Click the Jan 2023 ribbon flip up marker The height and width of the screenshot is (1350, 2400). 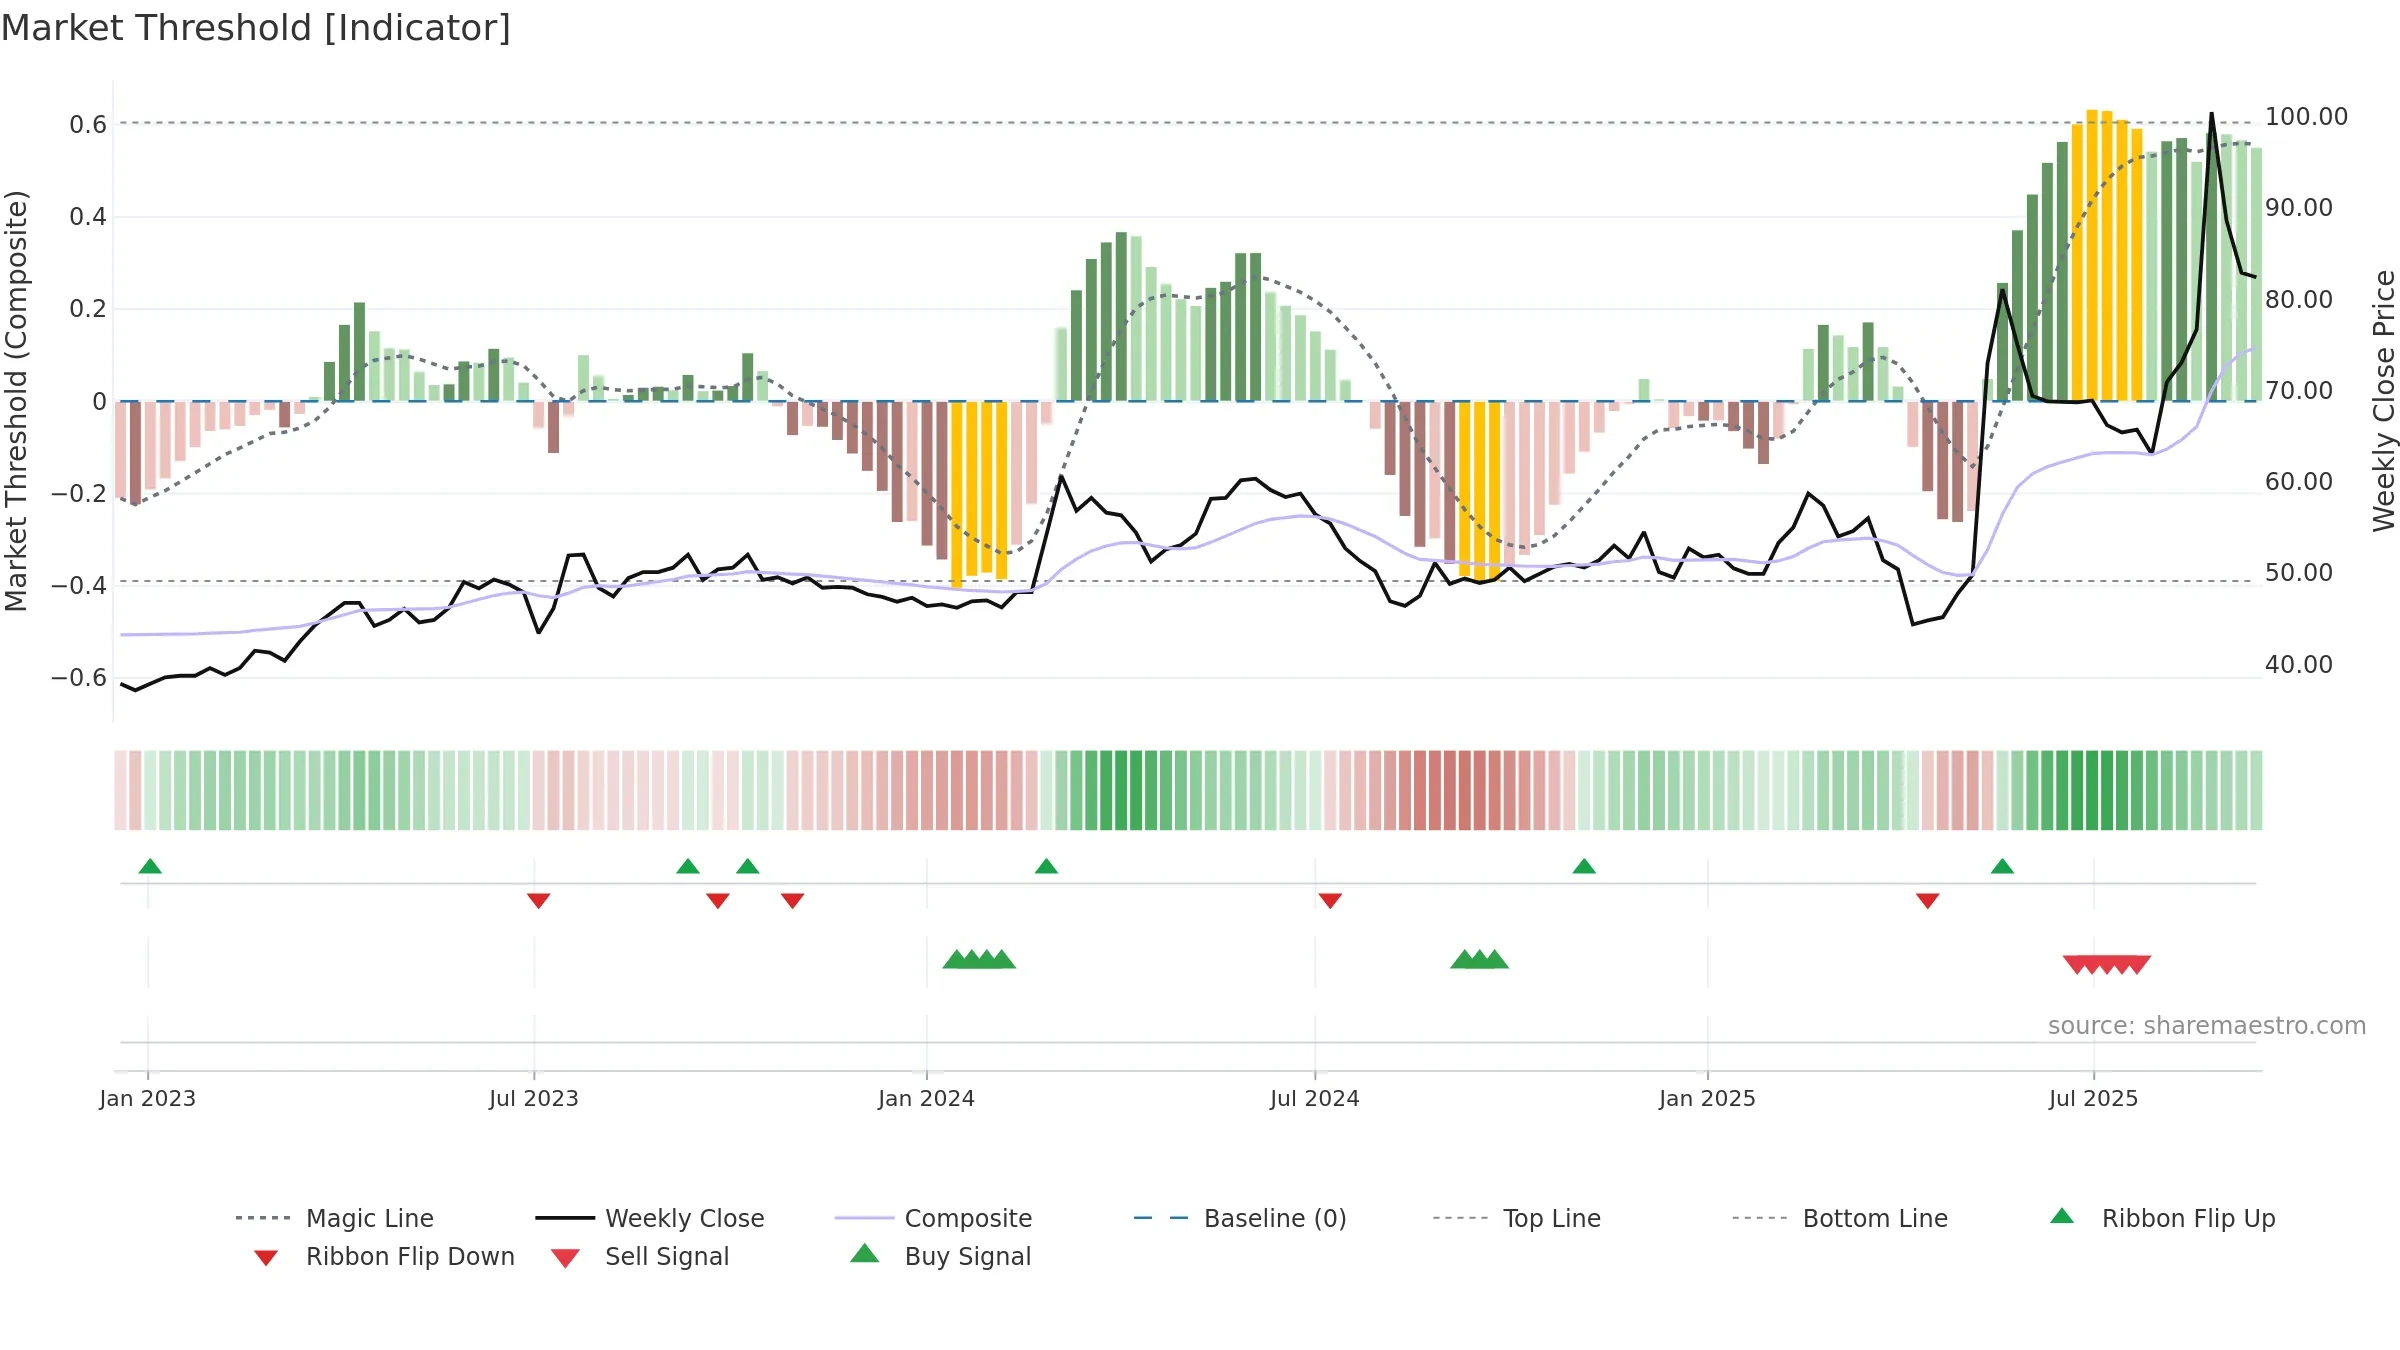click(150, 866)
